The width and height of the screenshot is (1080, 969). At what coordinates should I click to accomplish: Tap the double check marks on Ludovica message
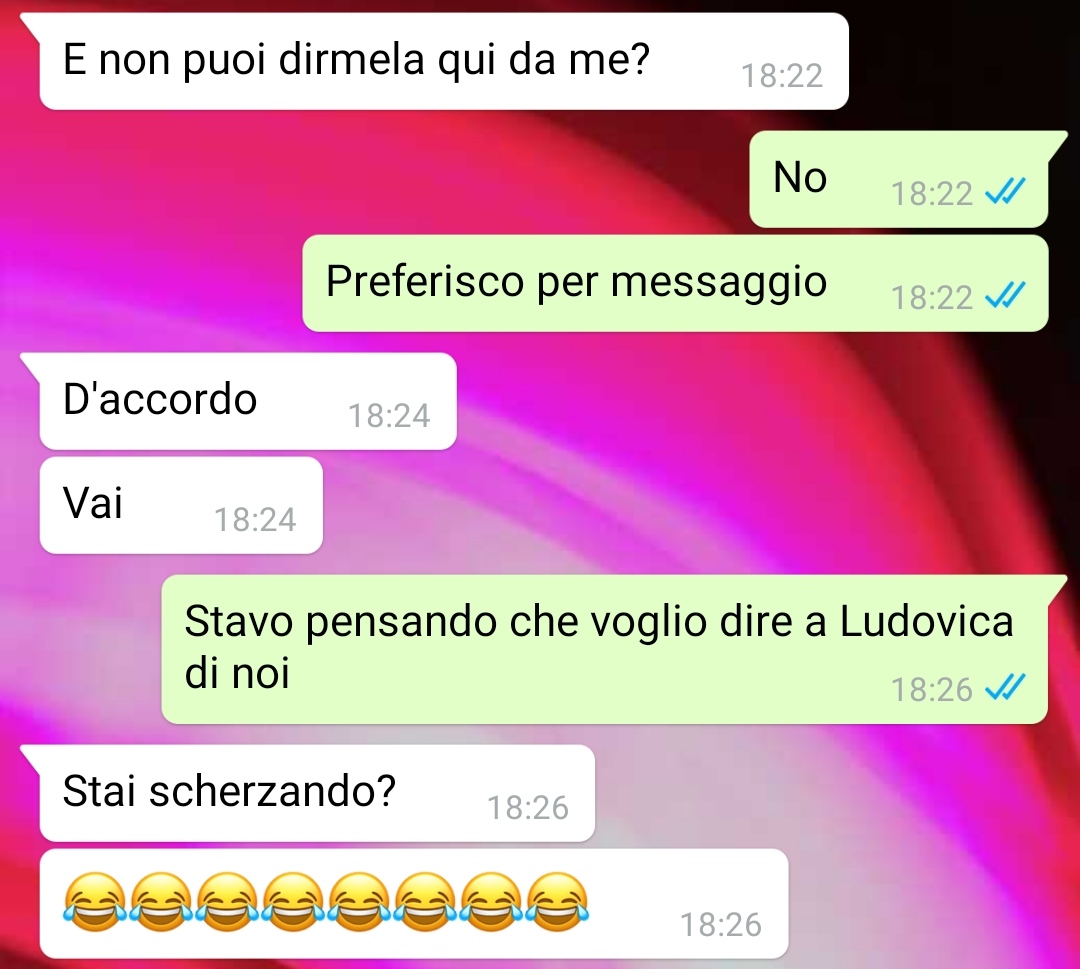(1005, 687)
